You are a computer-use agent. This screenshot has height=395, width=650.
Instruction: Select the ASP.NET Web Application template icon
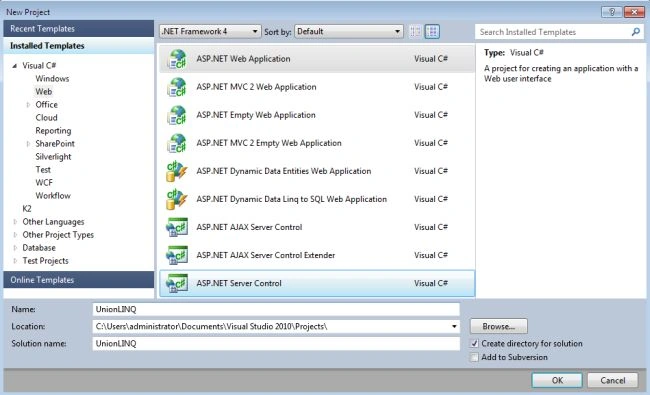[x=177, y=59]
